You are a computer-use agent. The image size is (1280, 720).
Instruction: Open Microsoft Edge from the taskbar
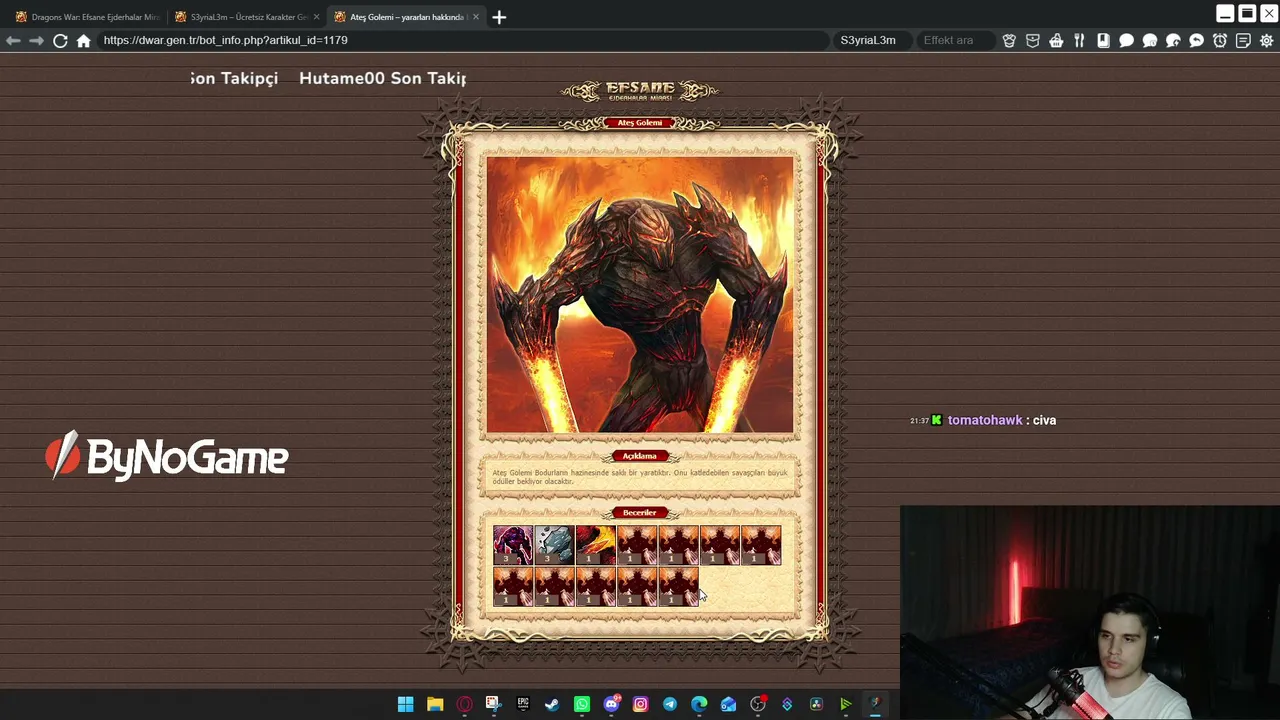point(699,704)
